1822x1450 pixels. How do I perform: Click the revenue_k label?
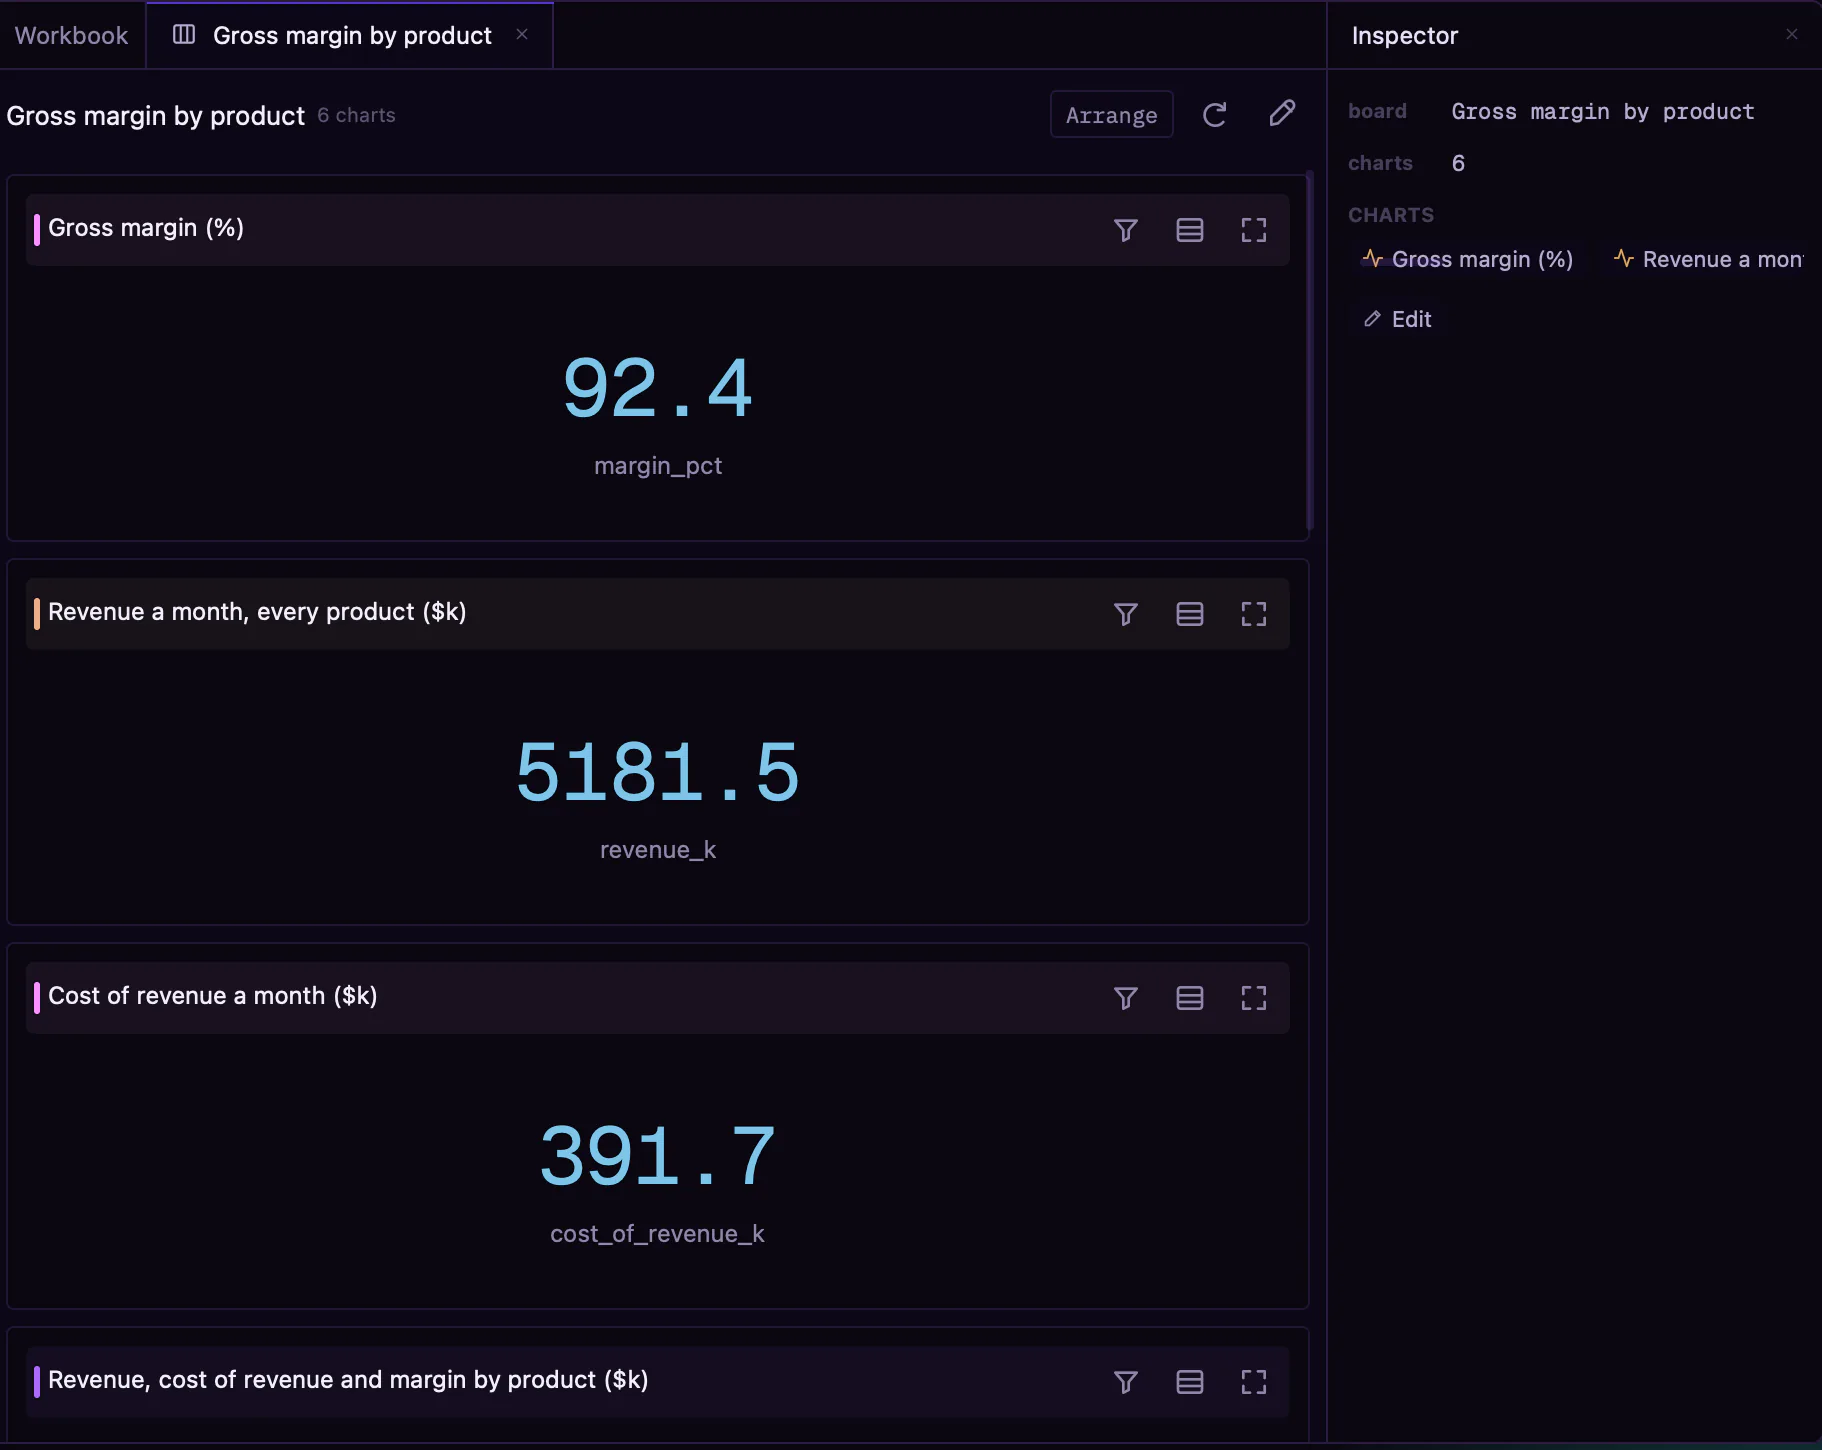(x=658, y=850)
